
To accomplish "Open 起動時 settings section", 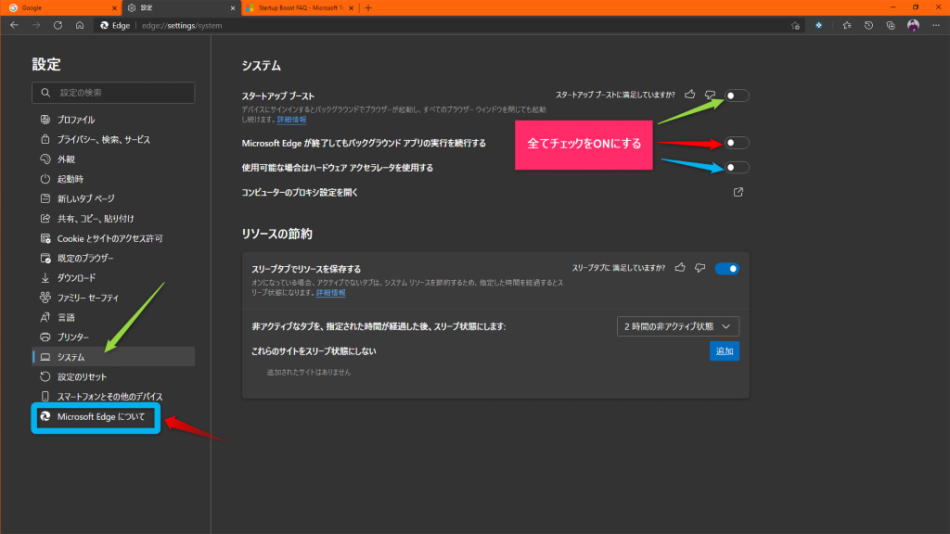I will pos(113,179).
